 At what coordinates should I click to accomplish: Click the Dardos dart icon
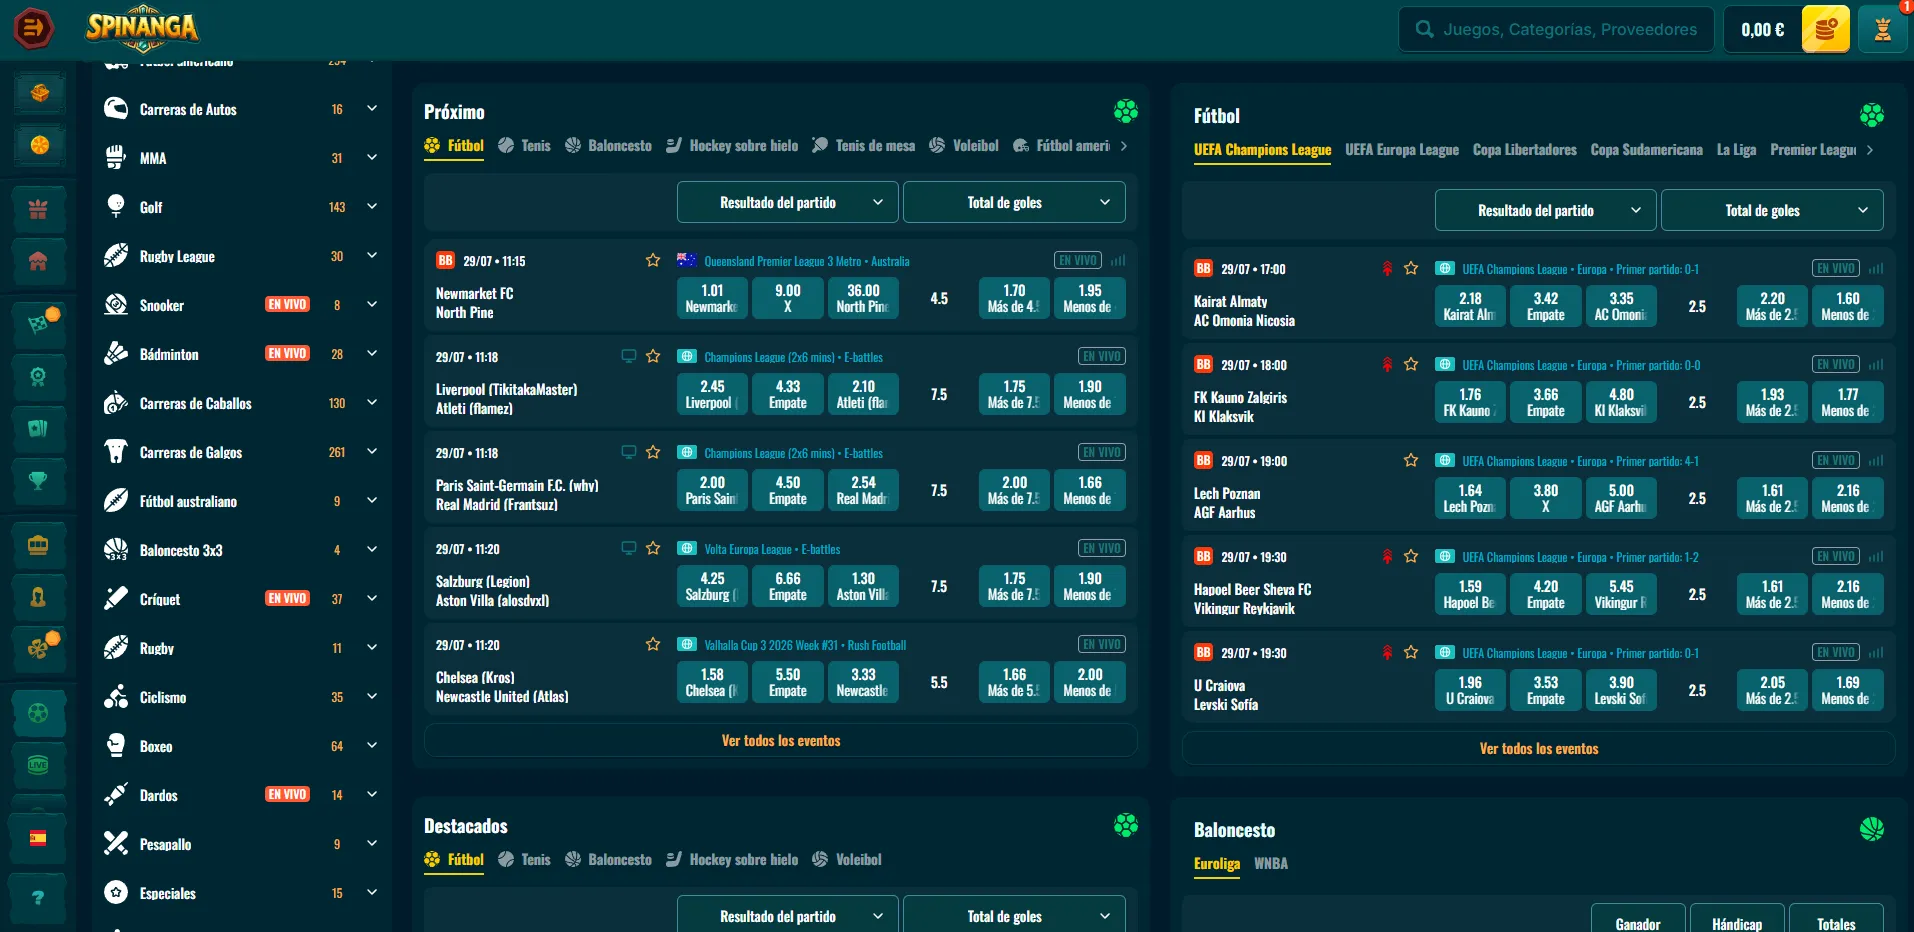116,794
